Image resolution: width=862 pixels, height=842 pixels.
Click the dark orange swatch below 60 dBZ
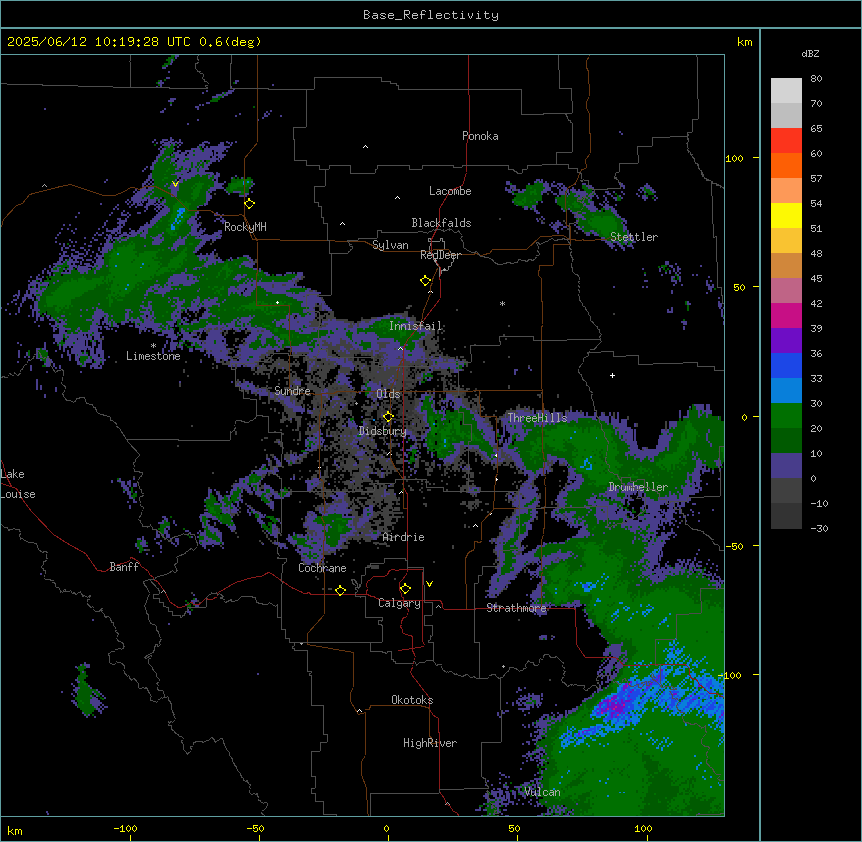point(786,165)
